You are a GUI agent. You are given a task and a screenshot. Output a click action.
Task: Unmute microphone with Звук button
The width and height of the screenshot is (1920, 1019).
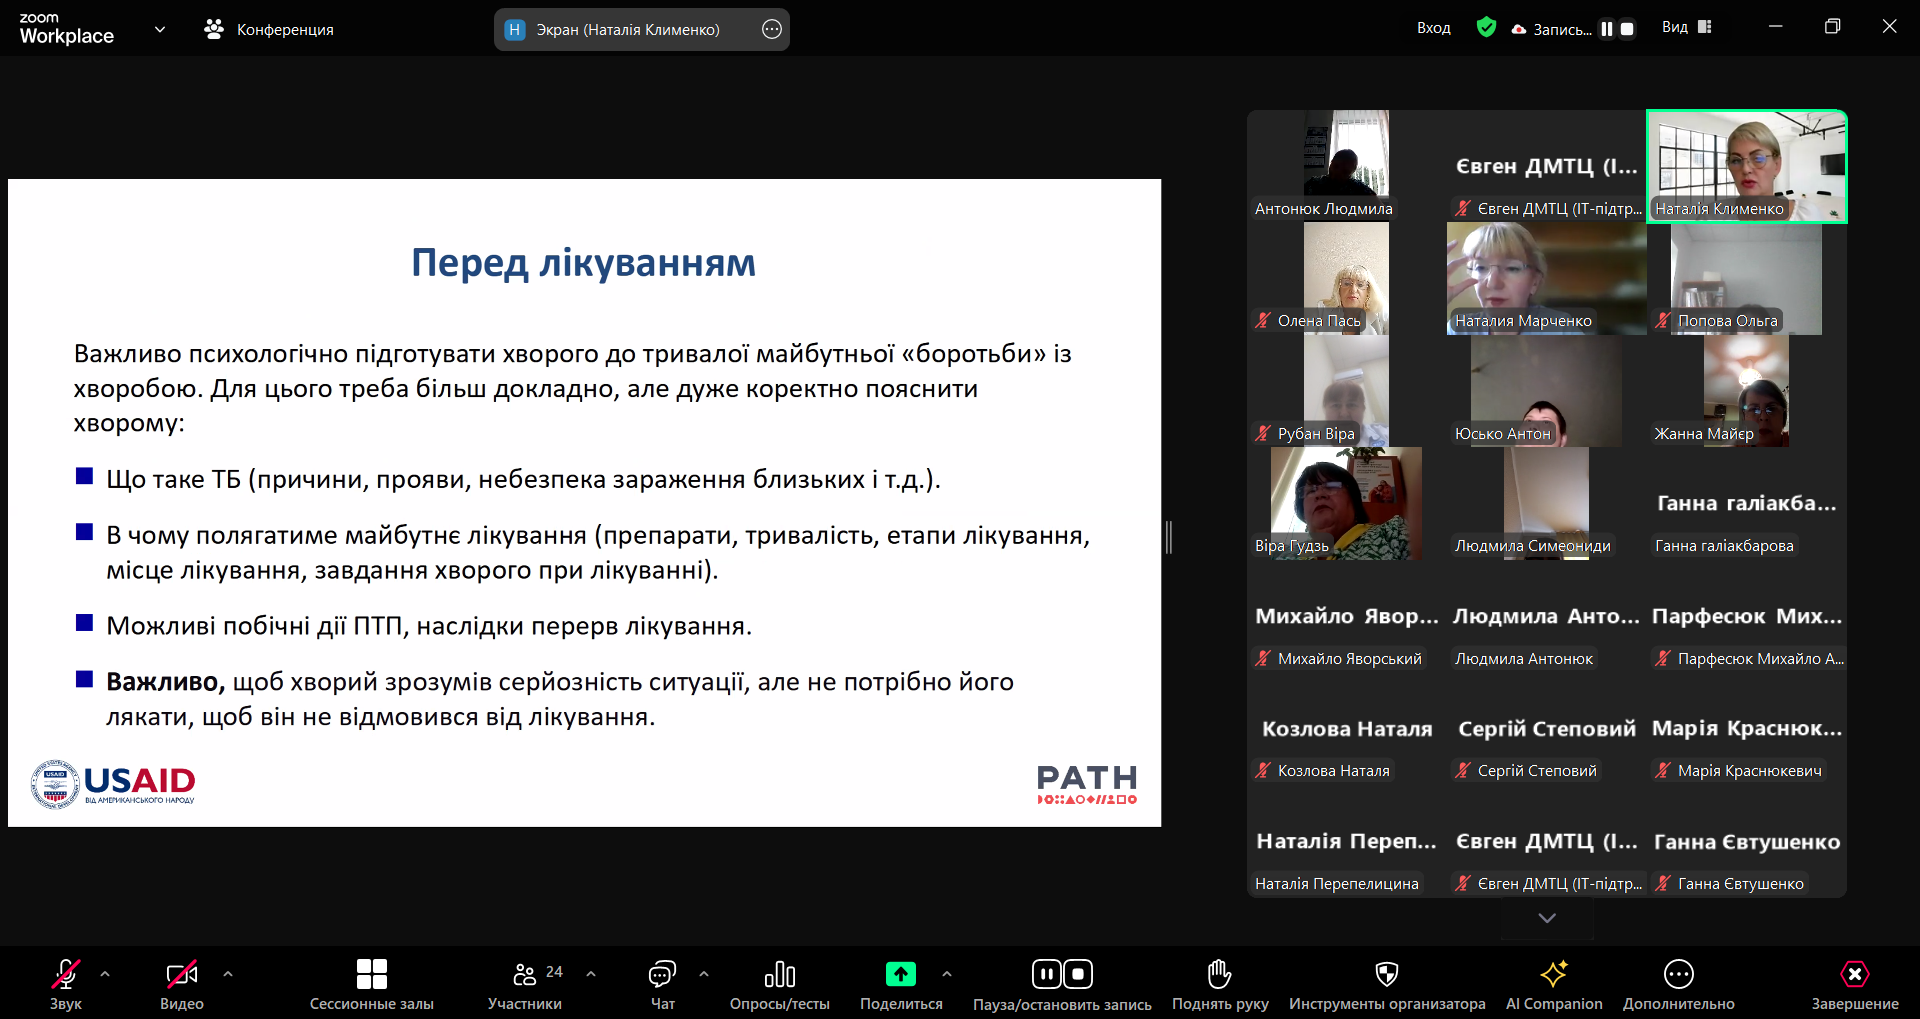point(66,974)
